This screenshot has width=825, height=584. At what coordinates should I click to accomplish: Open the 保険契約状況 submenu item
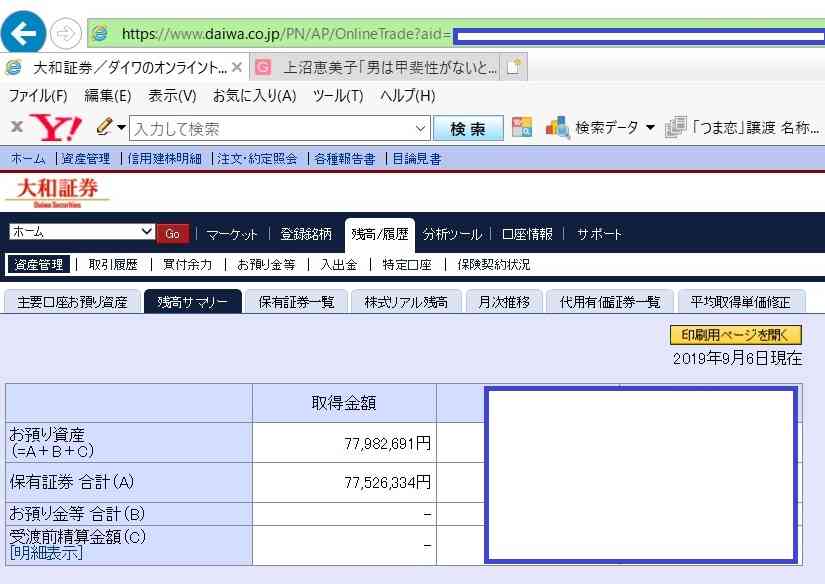point(494,265)
